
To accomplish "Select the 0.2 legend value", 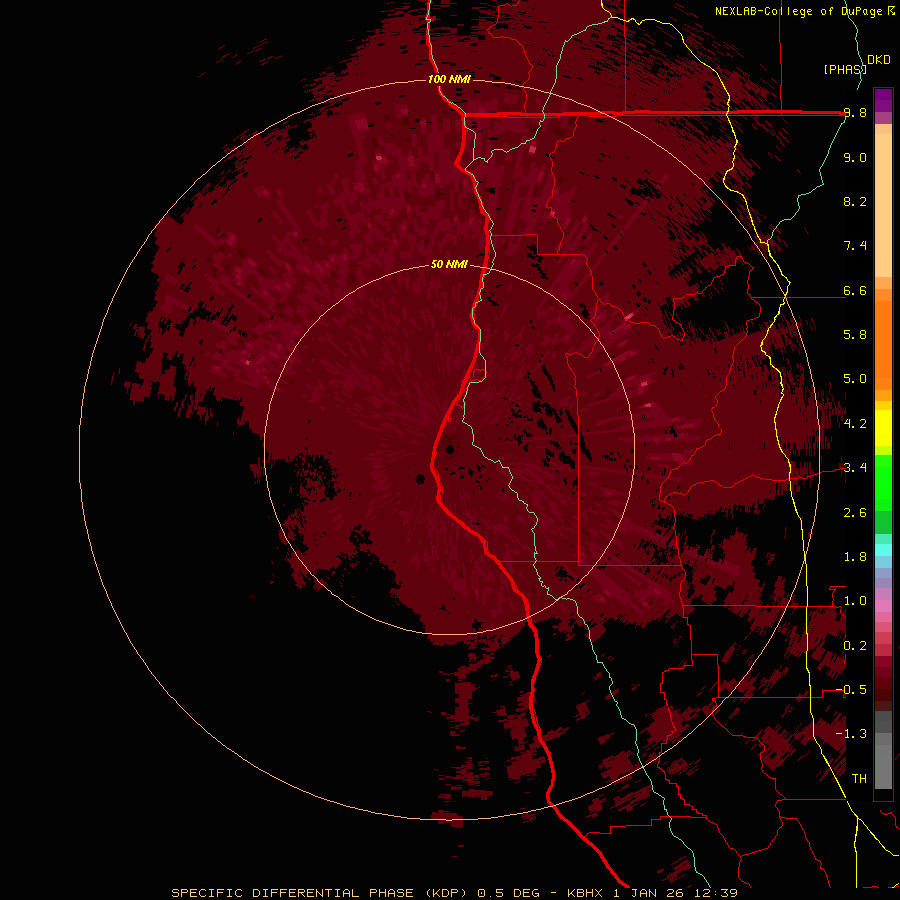I will click(x=855, y=646).
